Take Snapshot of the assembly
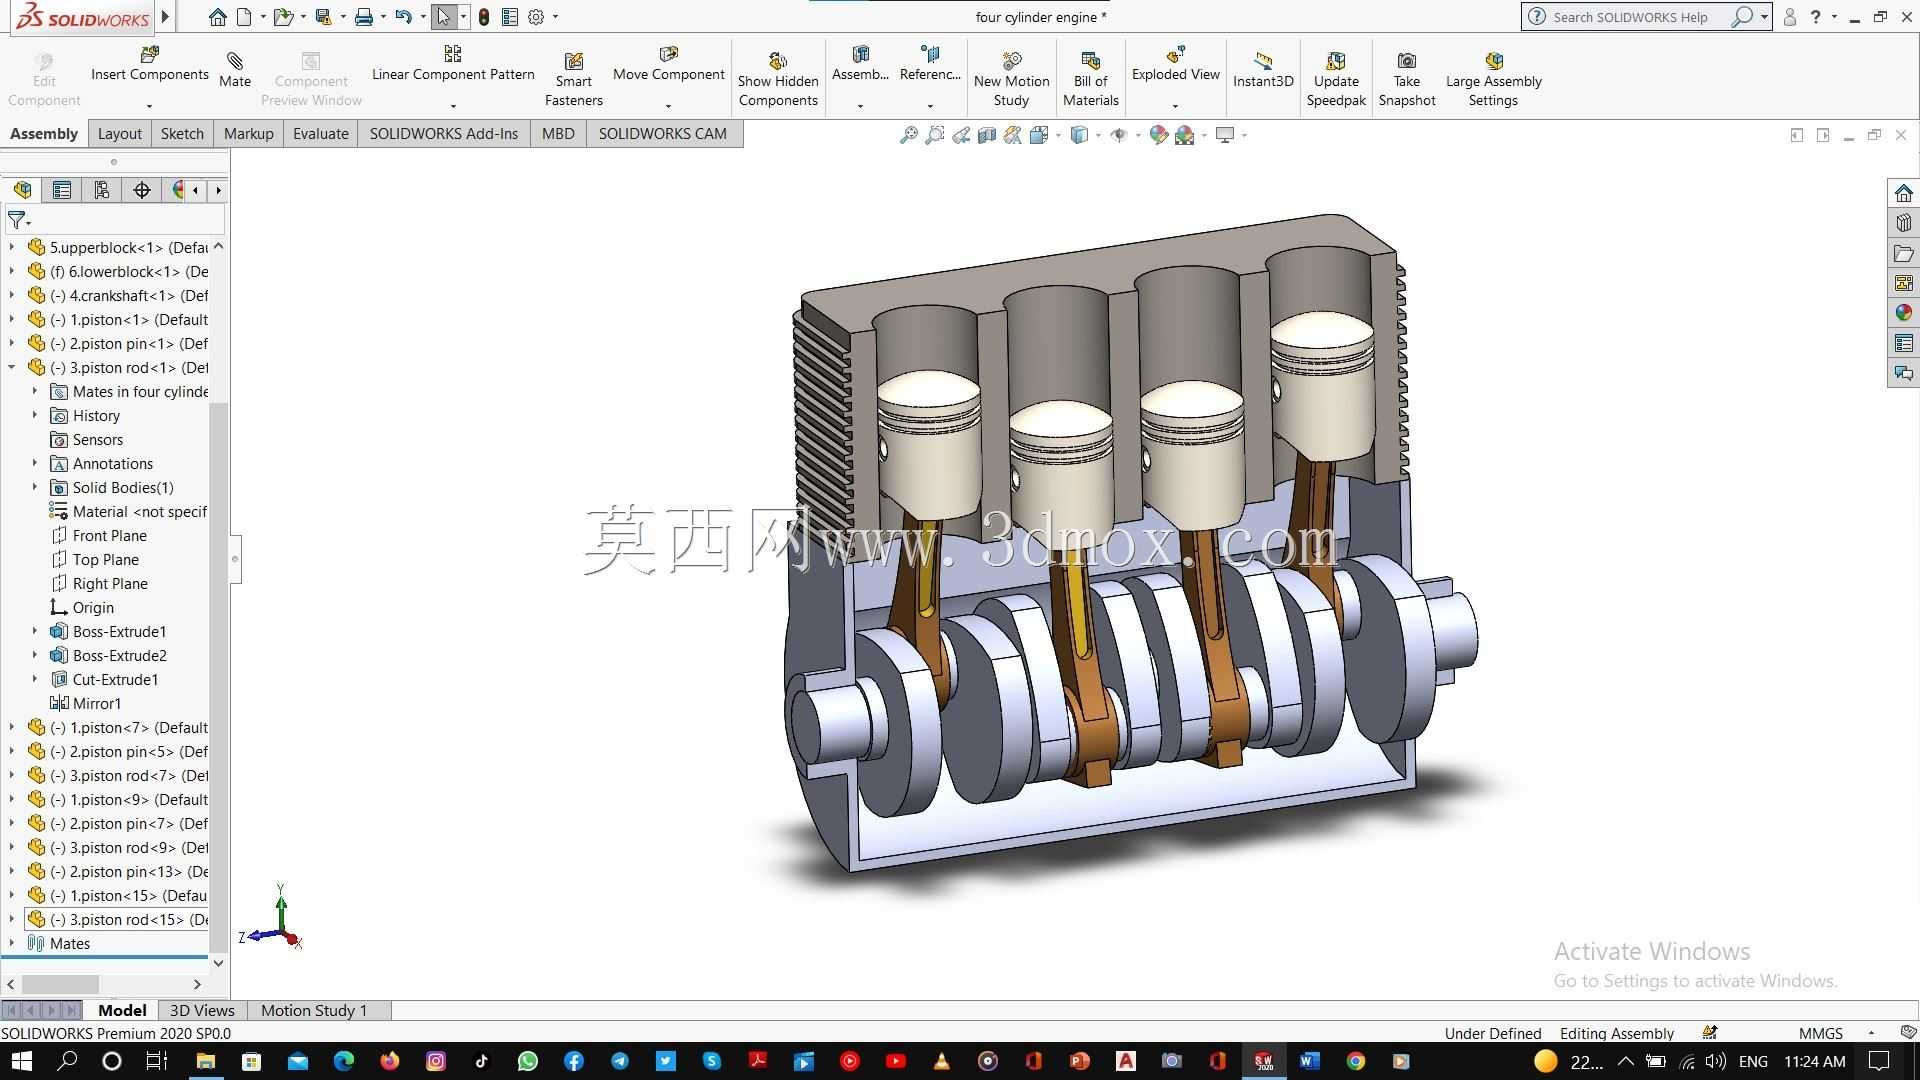The image size is (1920, 1080). (1406, 79)
